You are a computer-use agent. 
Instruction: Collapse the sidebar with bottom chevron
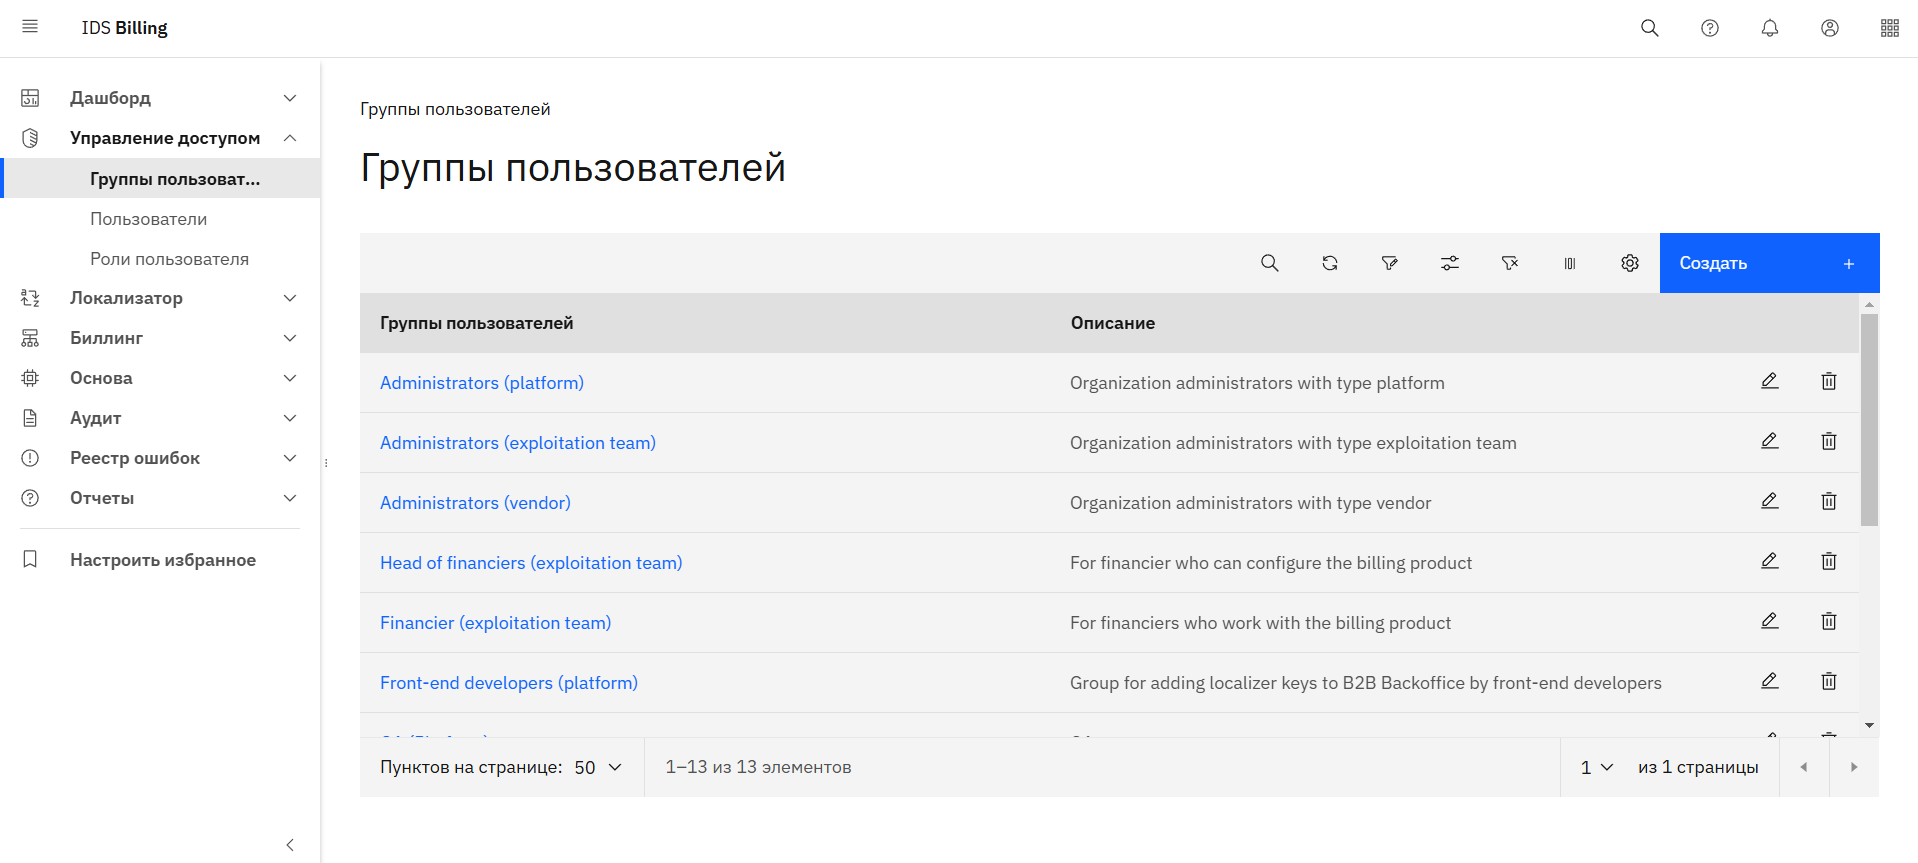290,845
